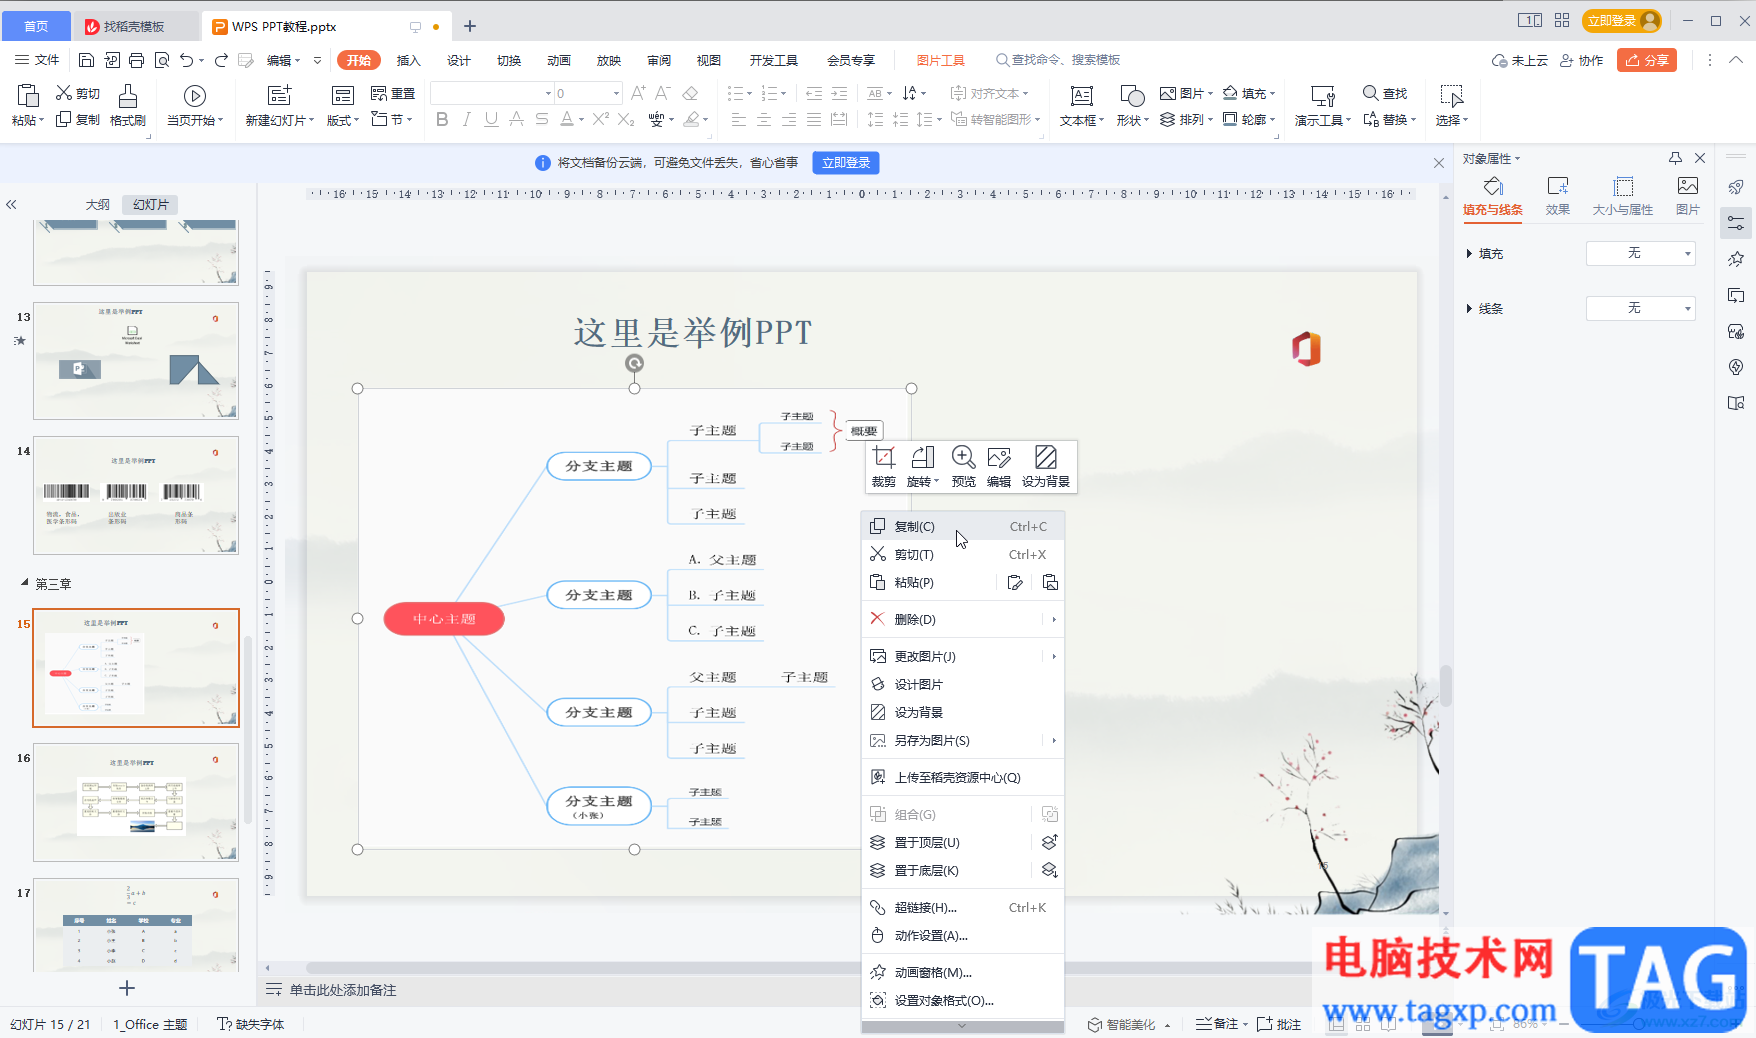Click the Crop (裁剪) icon in floating toolbar
The height and width of the screenshot is (1038, 1756).
pos(883,458)
